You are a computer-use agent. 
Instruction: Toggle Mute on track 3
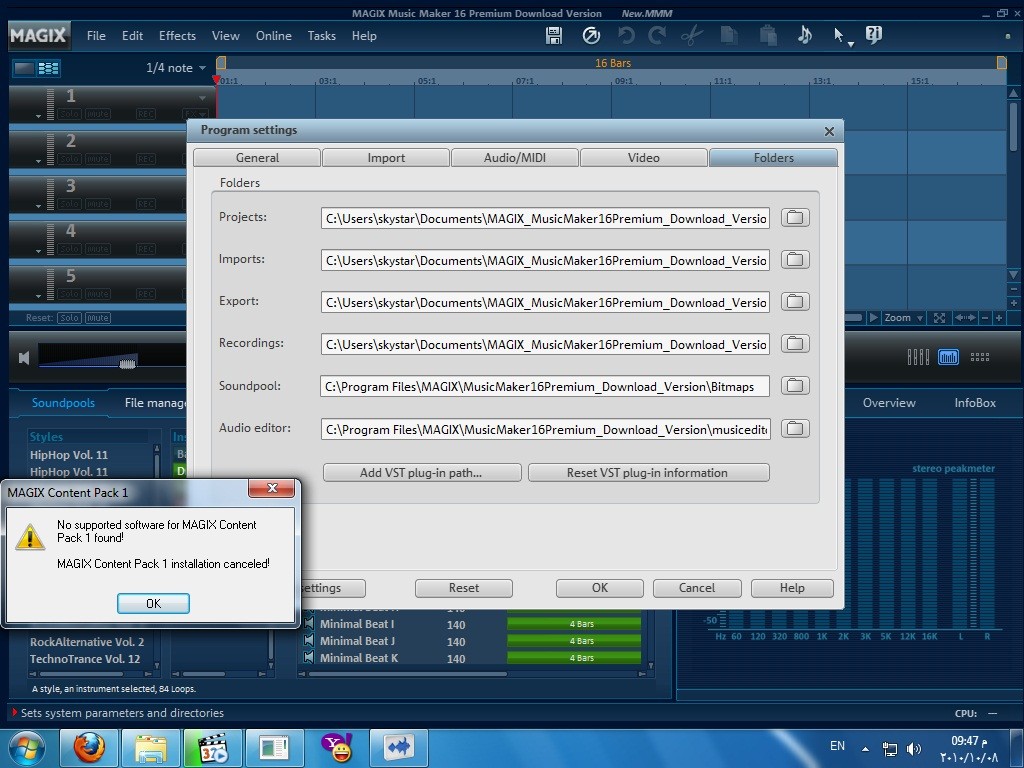97,204
